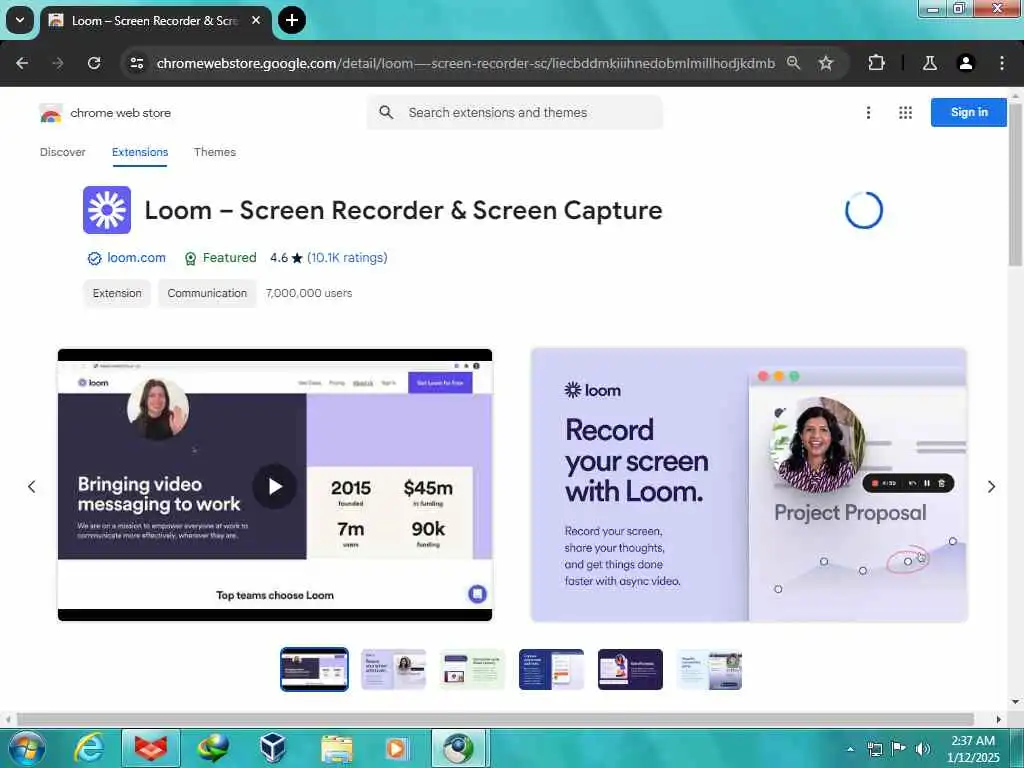Click the Action Center flag tray icon
This screenshot has height=768, width=1024.
[898, 749]
